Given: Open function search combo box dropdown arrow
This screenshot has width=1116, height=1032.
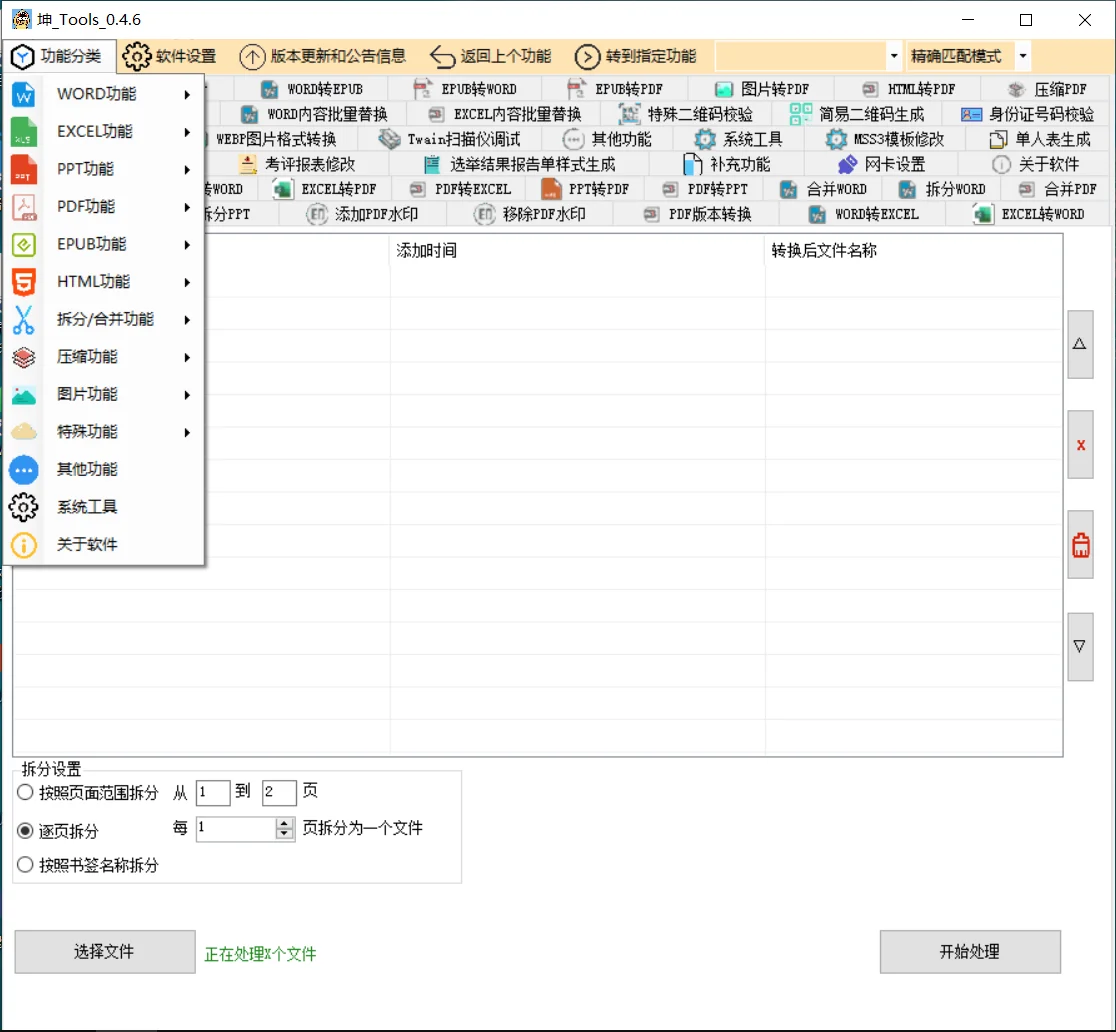Looking at the screenshot, I should pos(894,56).
